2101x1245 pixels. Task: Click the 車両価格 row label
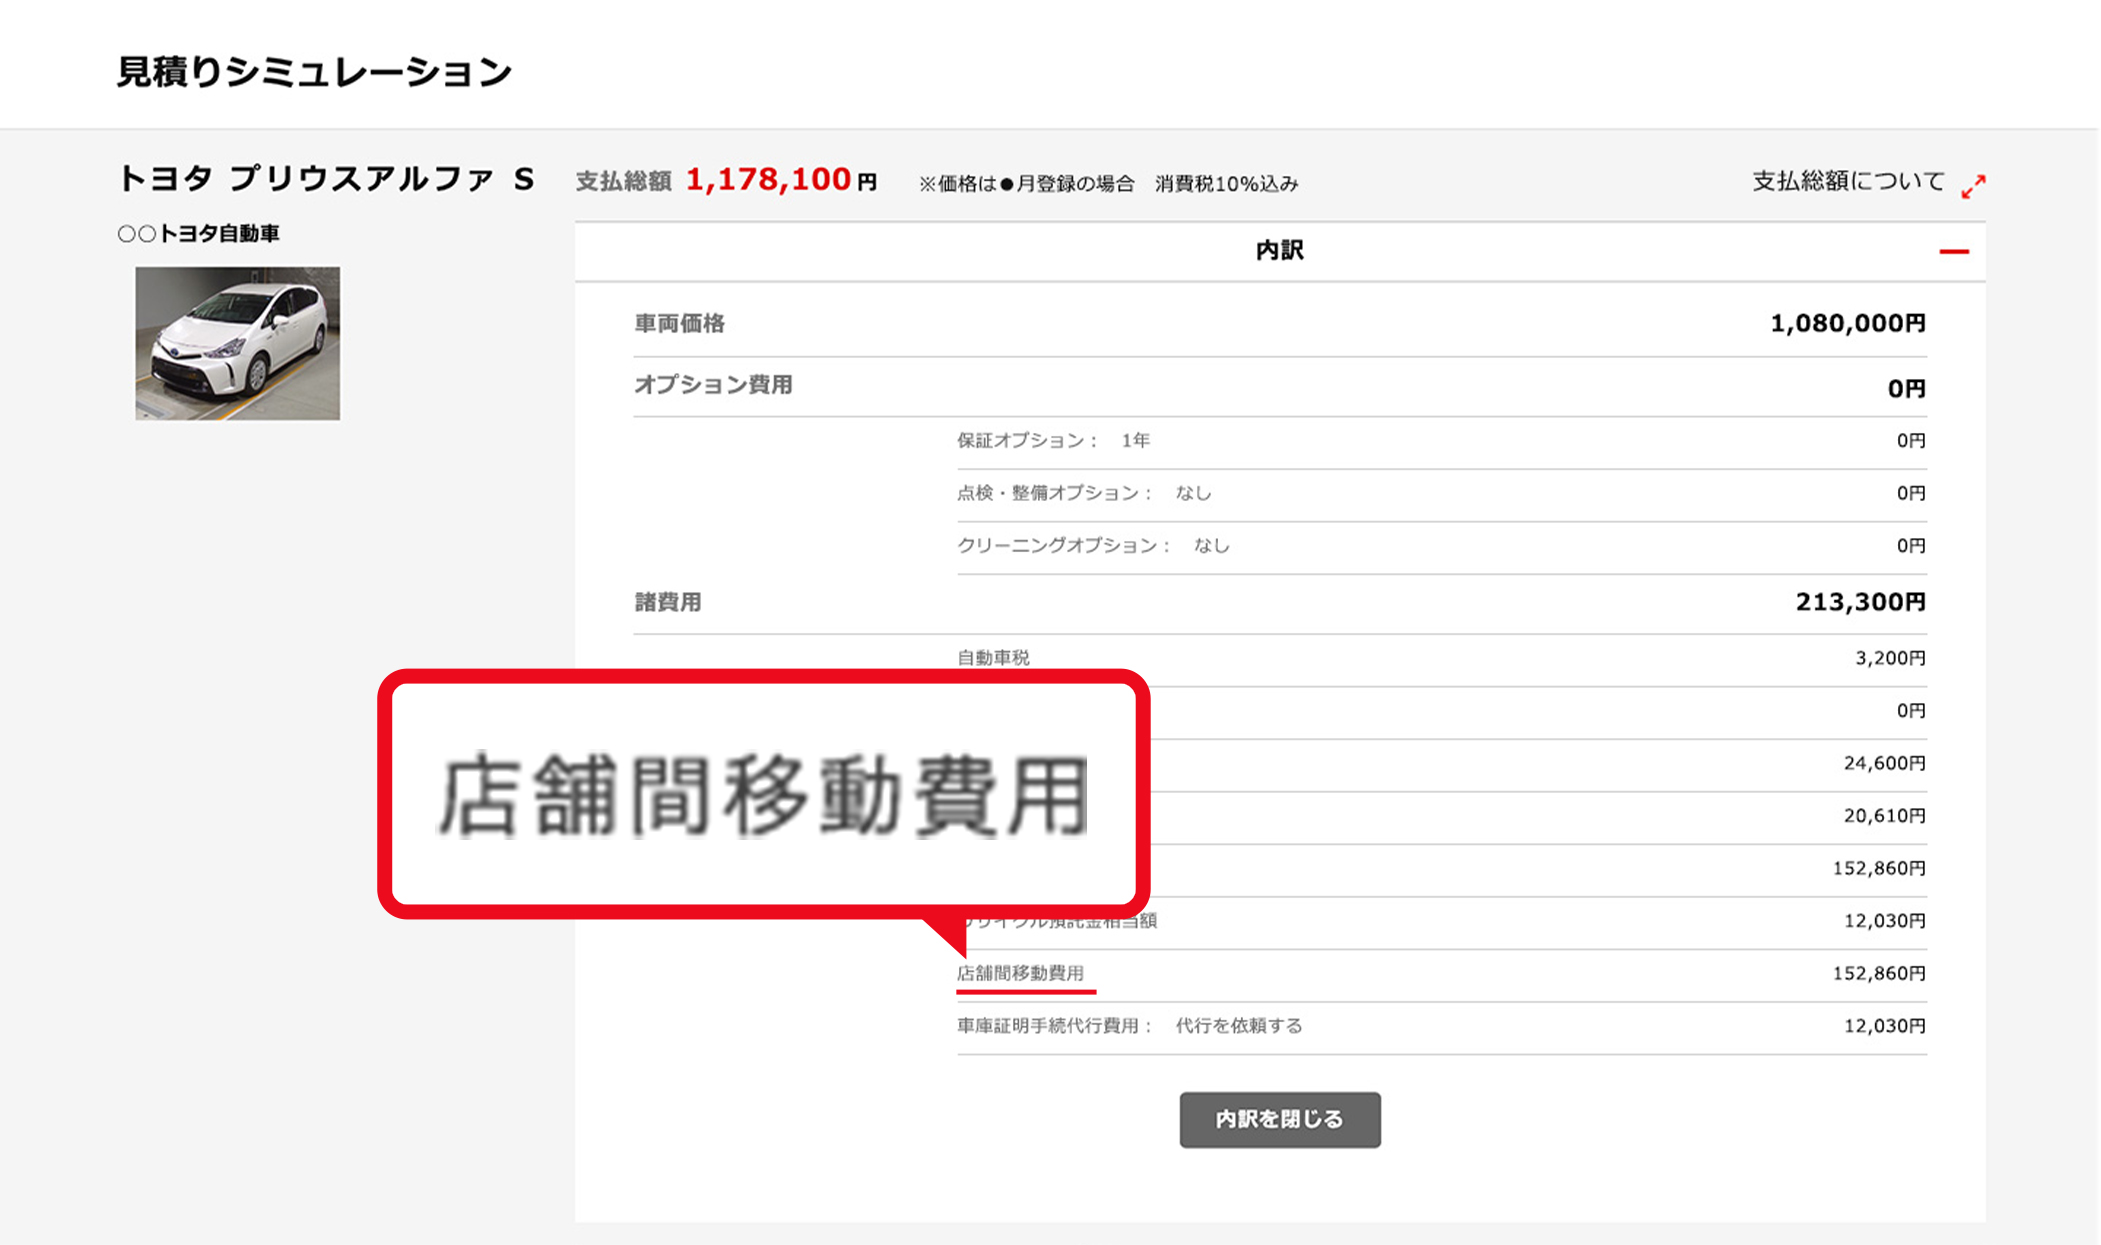tap(679, 324)
